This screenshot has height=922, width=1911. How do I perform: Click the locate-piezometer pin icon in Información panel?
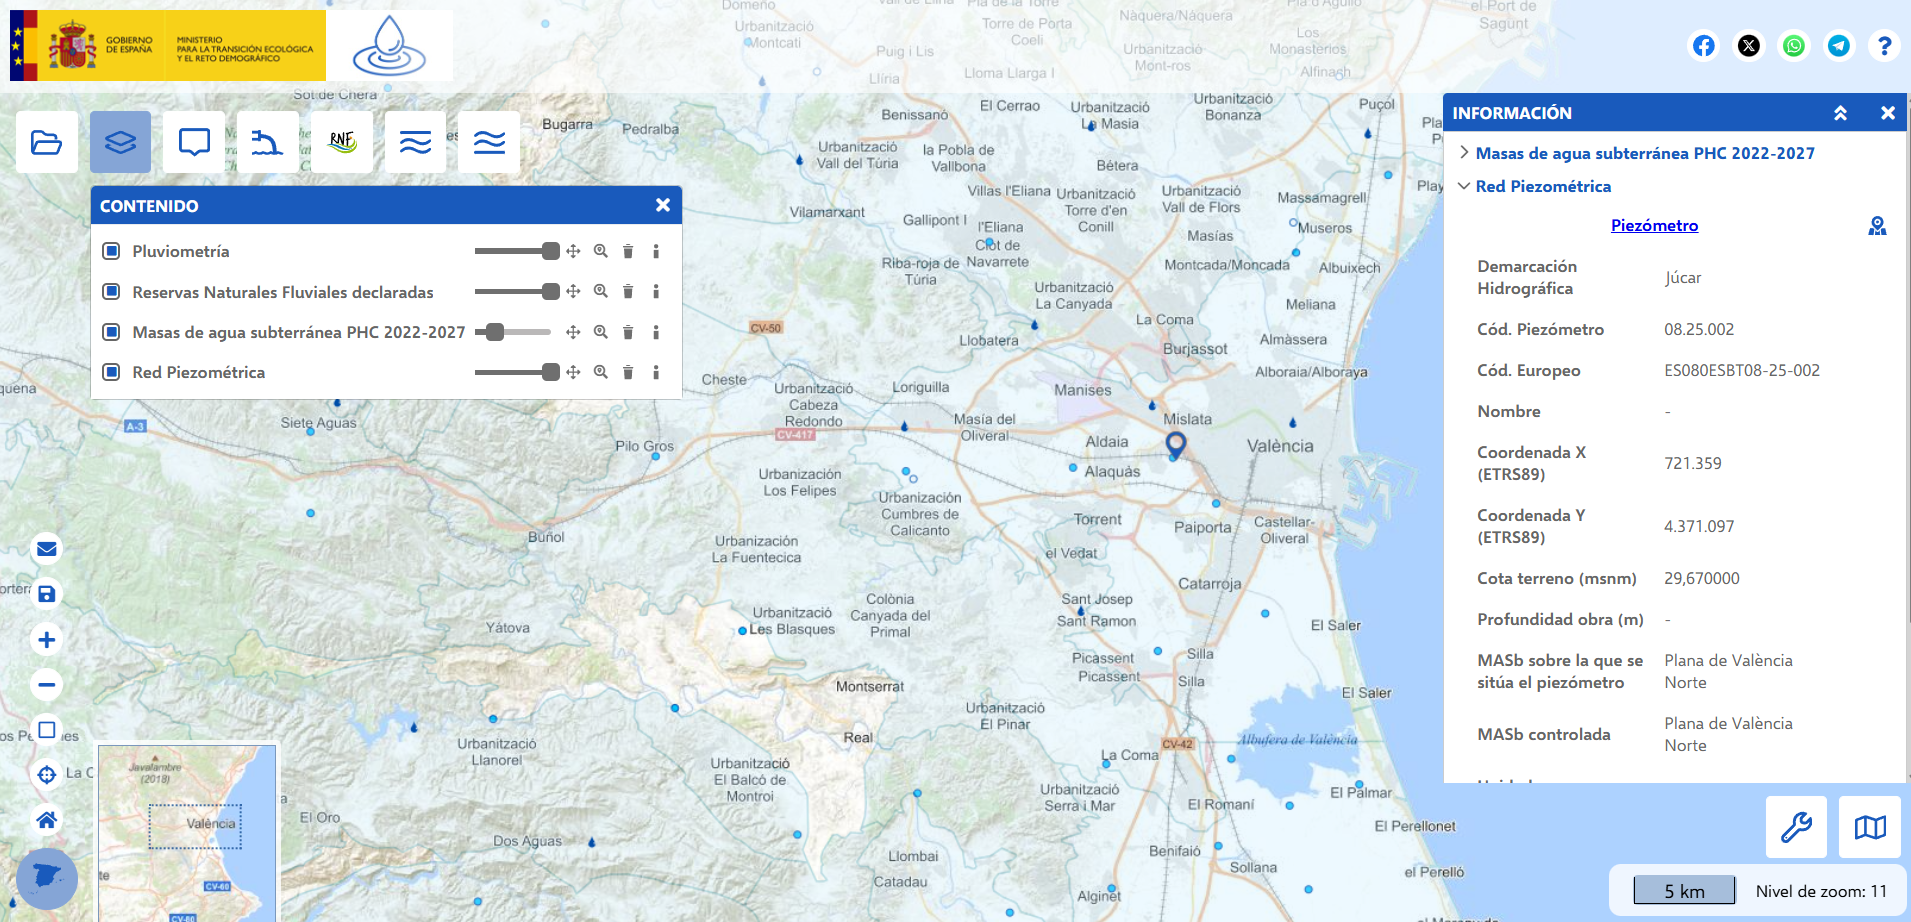point(1877,226)
